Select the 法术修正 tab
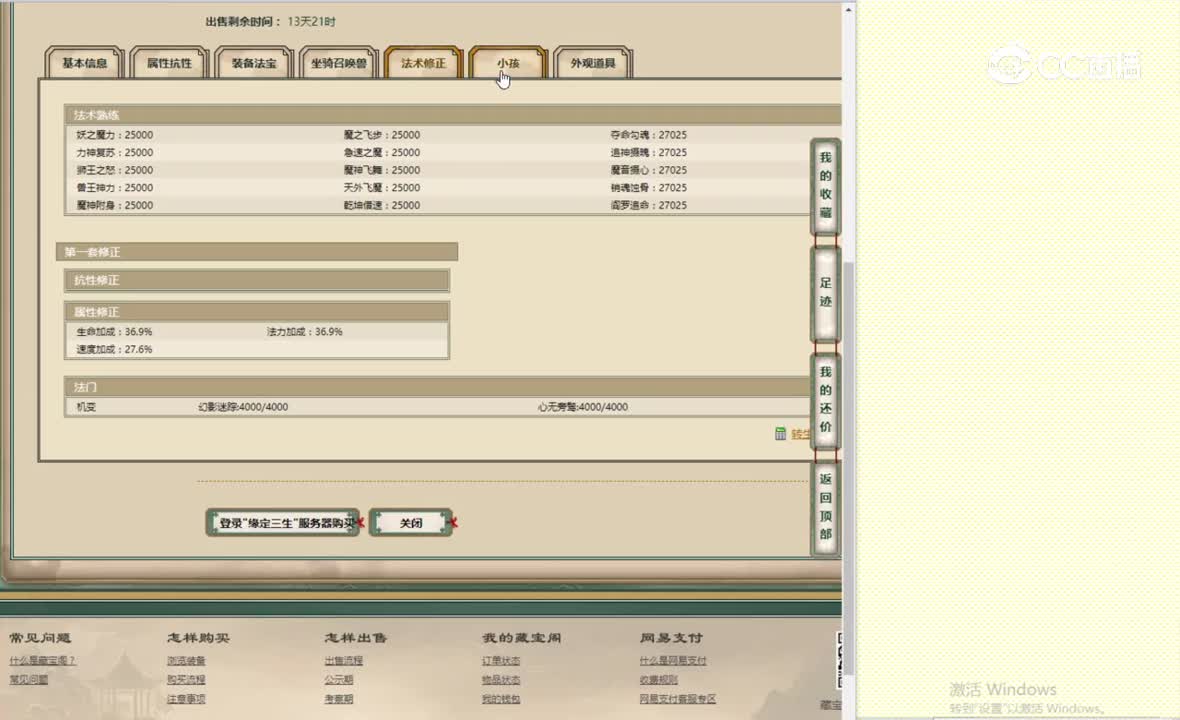The image size is (1180, 720). (423, 63)
